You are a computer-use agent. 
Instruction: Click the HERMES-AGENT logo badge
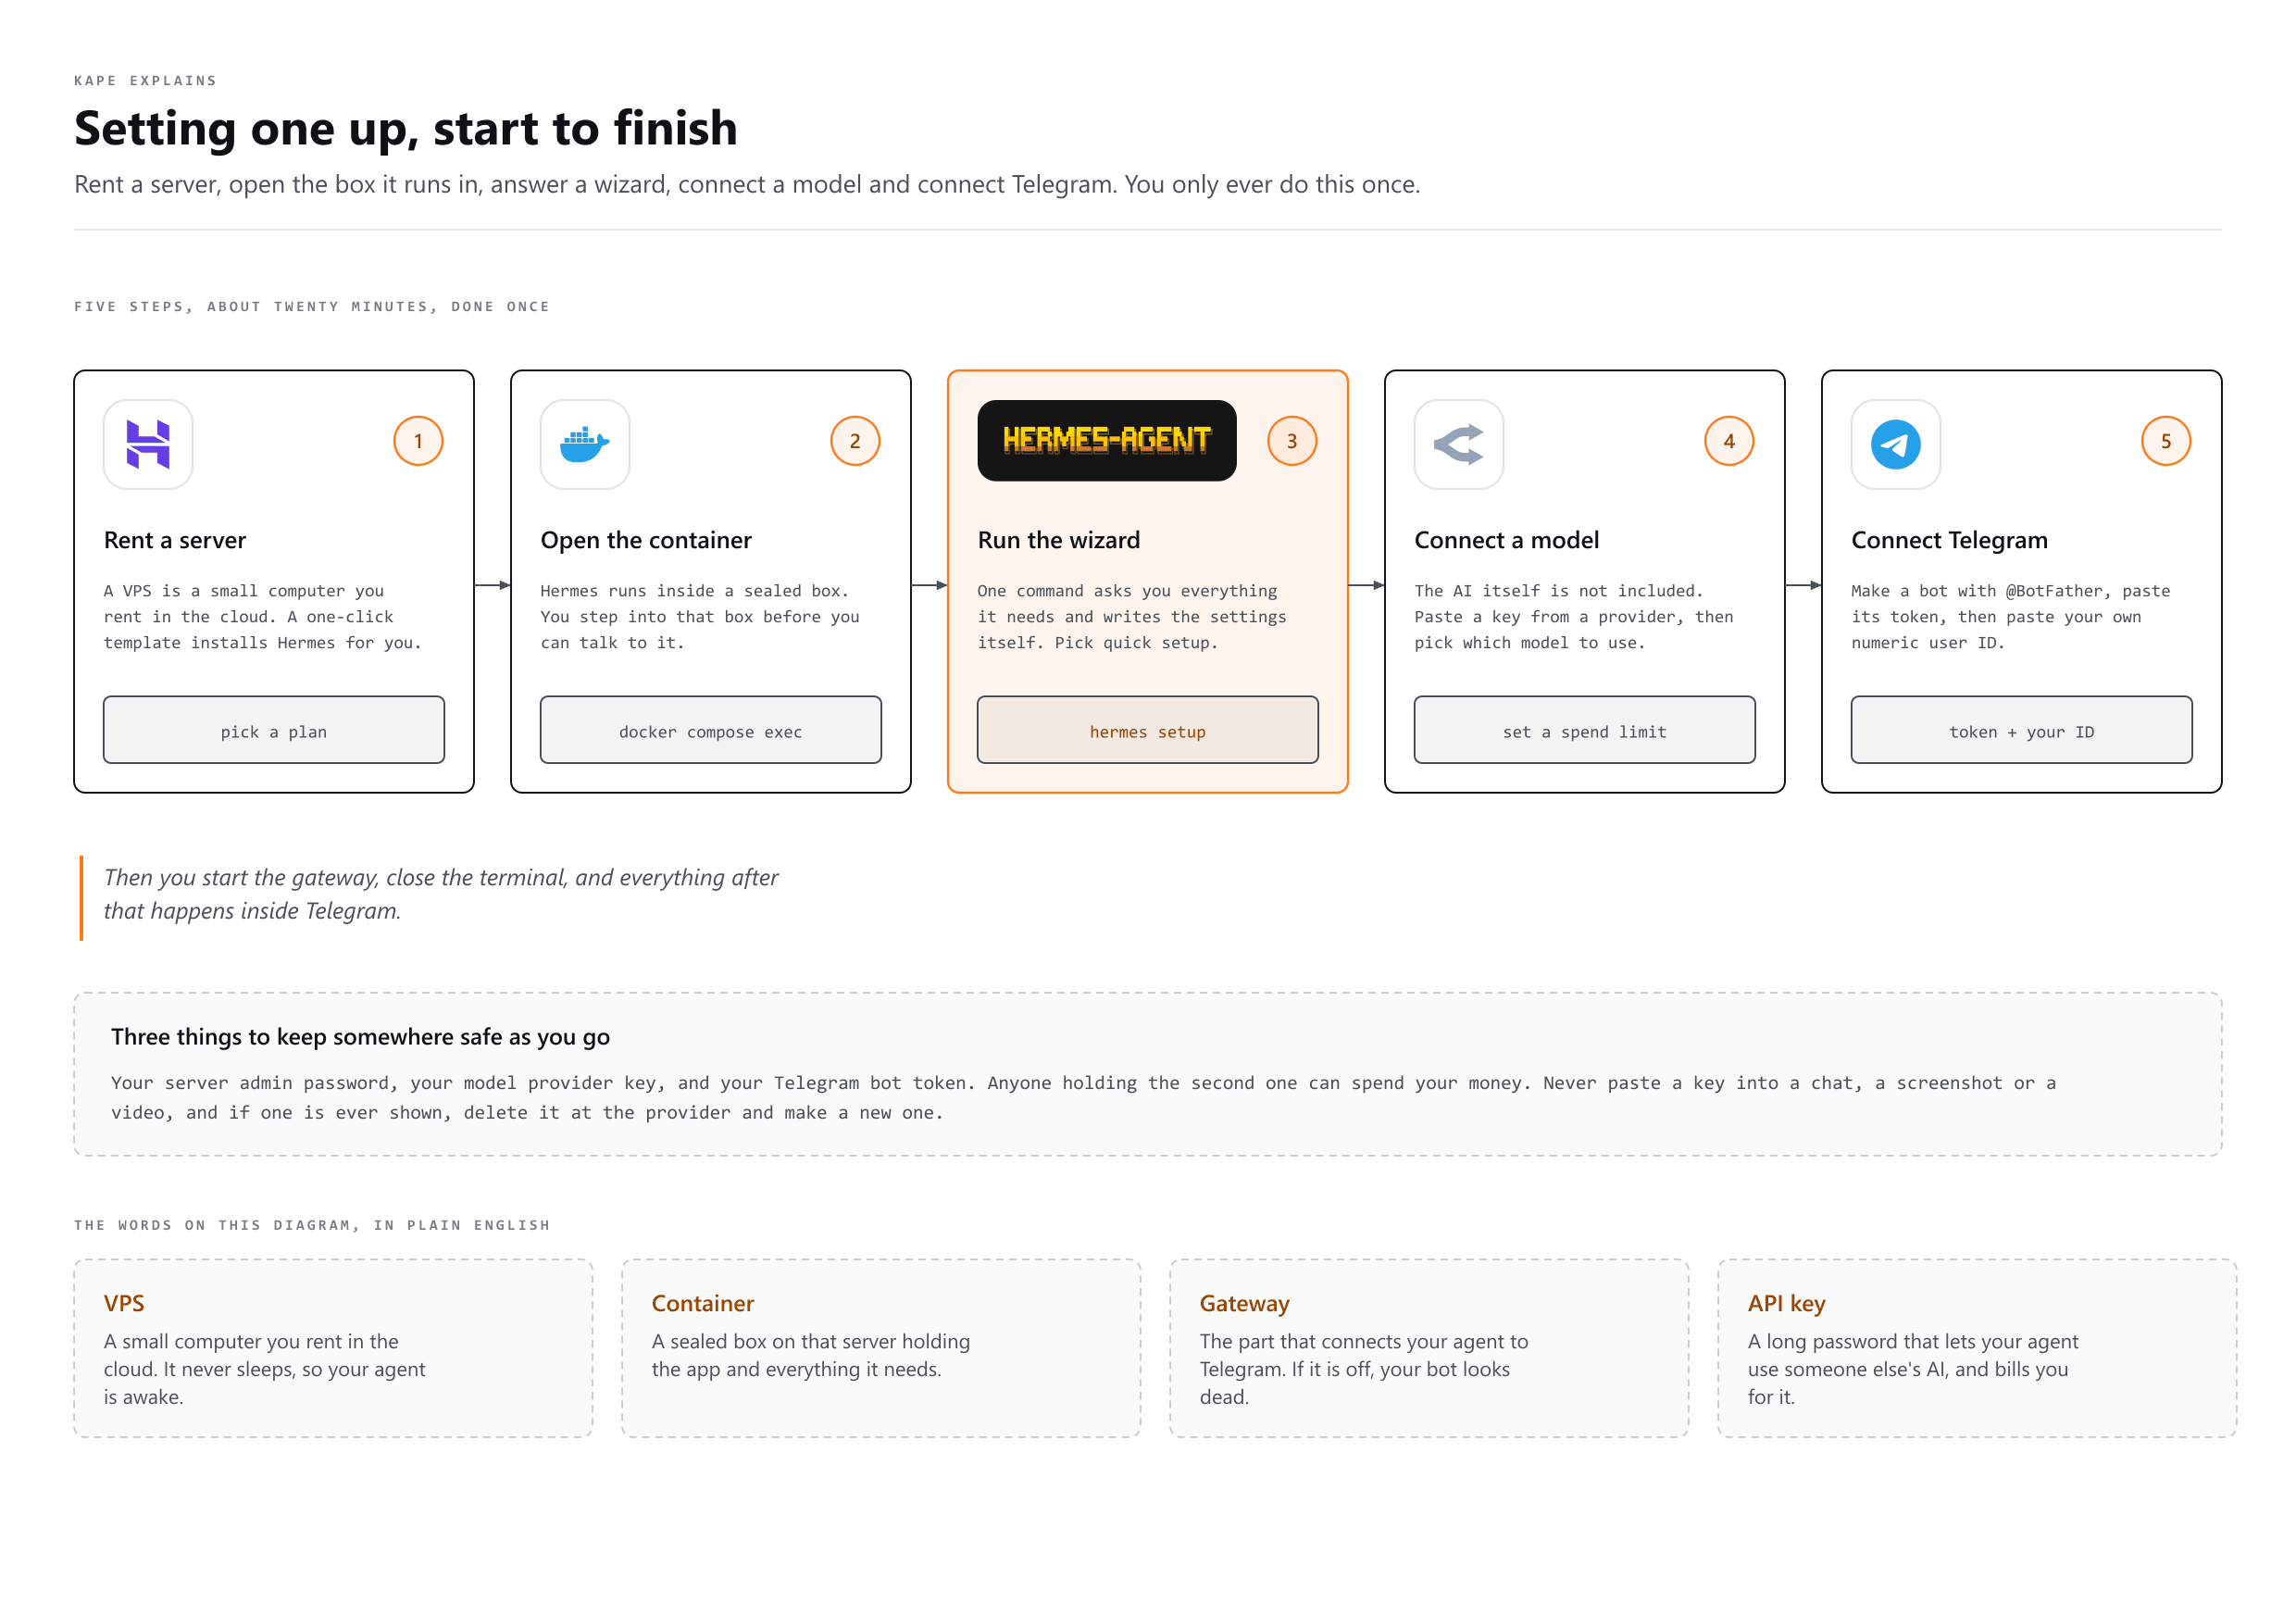pos(1107,441)
